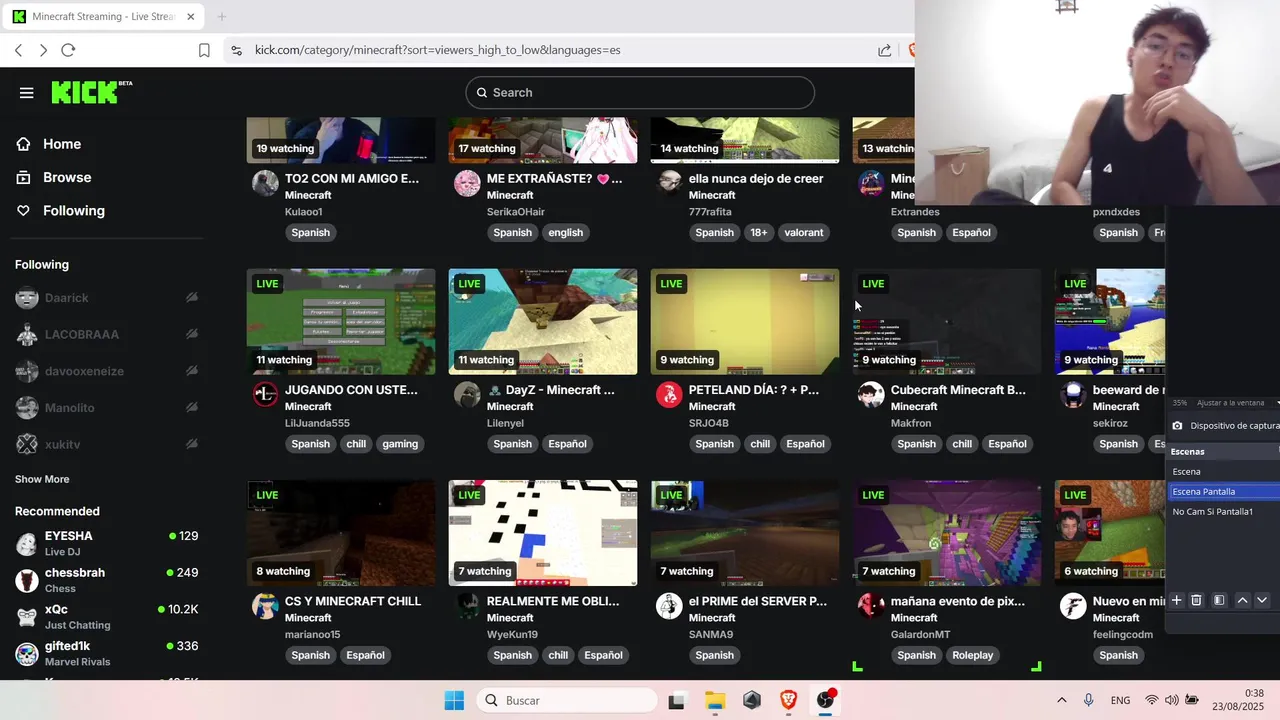Select the gaming tag under LilJuanda555
The width and height of the screenshot is (1280, 720).
400,444
